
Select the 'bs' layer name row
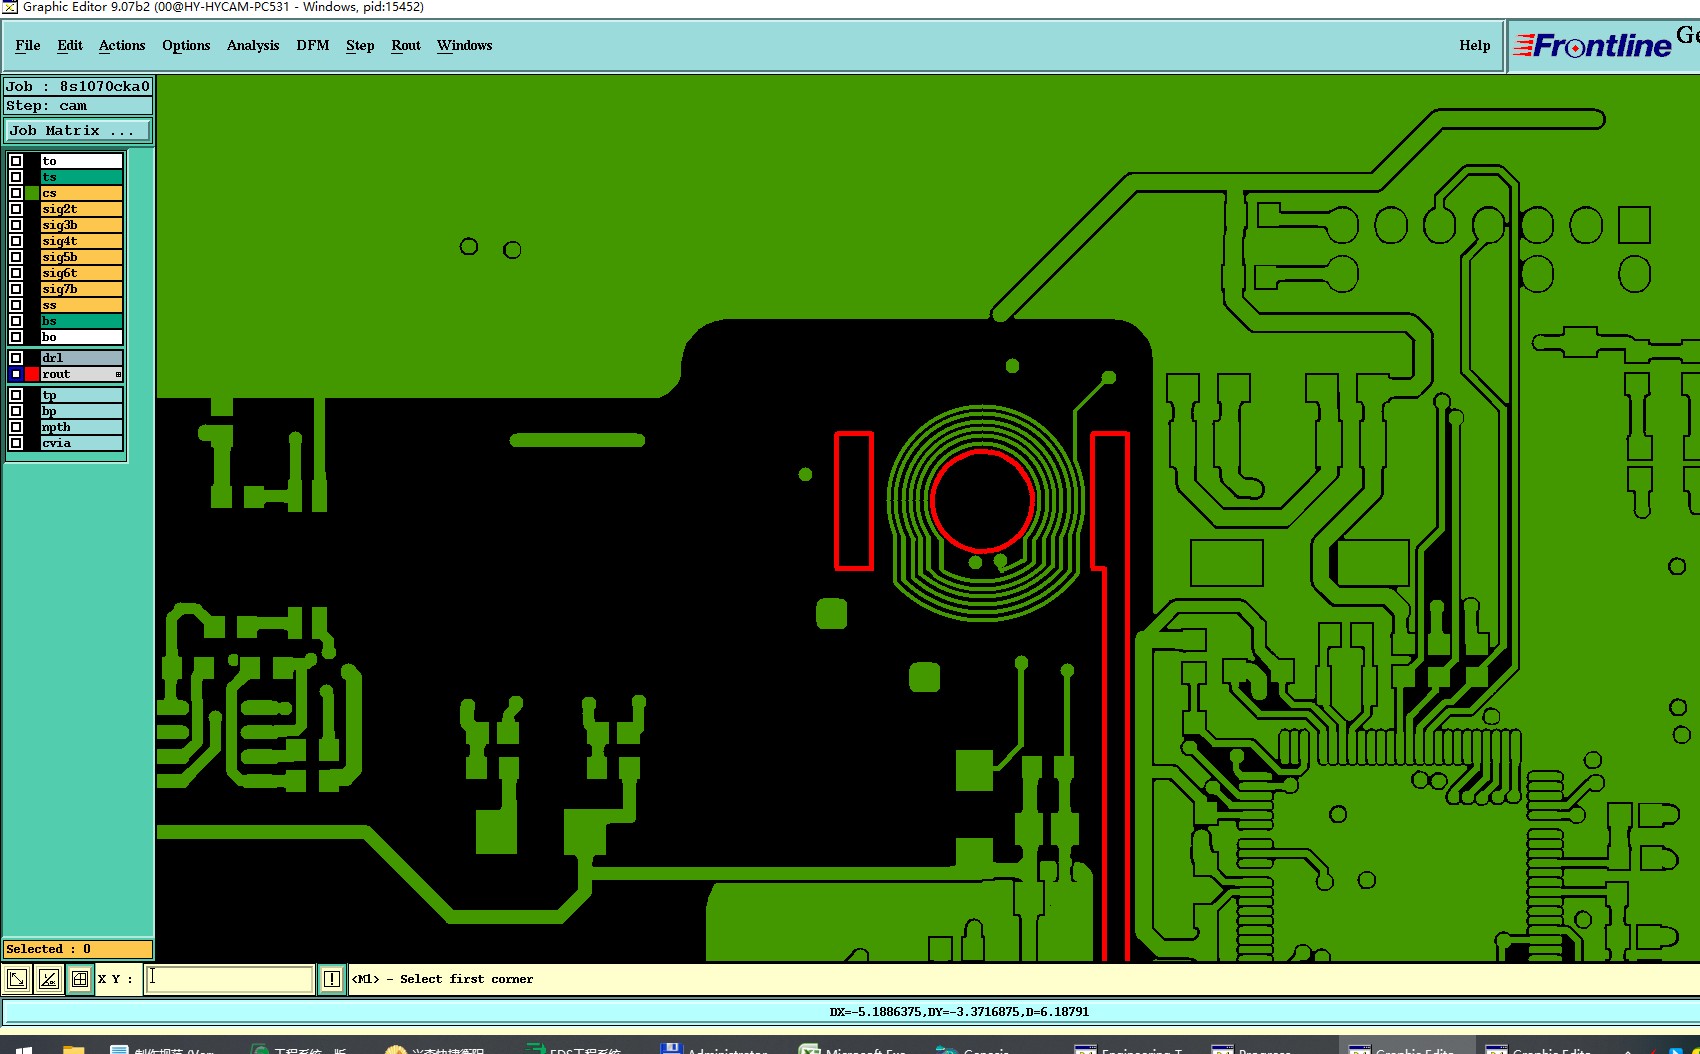tap(81, 321)
